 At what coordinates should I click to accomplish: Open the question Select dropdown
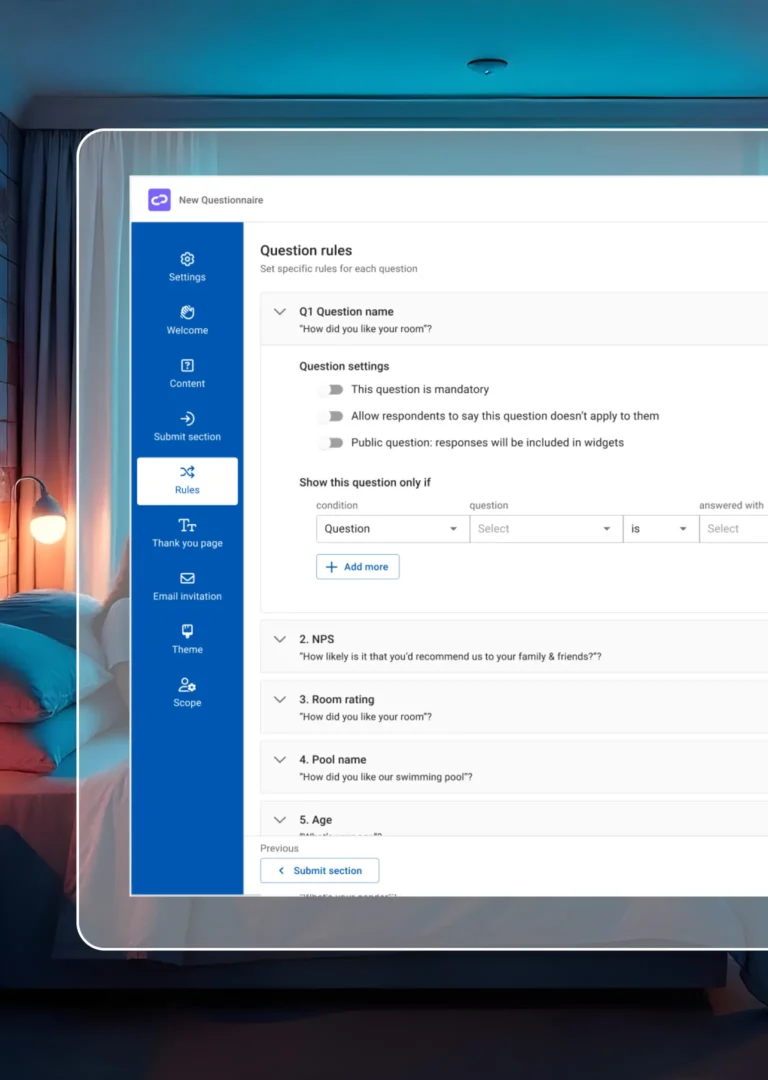click(x=546, y=529)
